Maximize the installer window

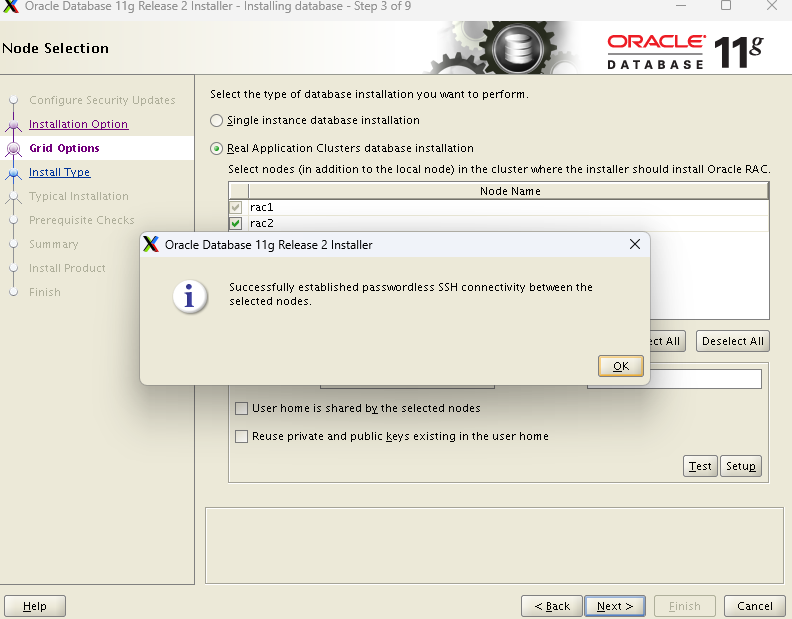coord(726,6)
